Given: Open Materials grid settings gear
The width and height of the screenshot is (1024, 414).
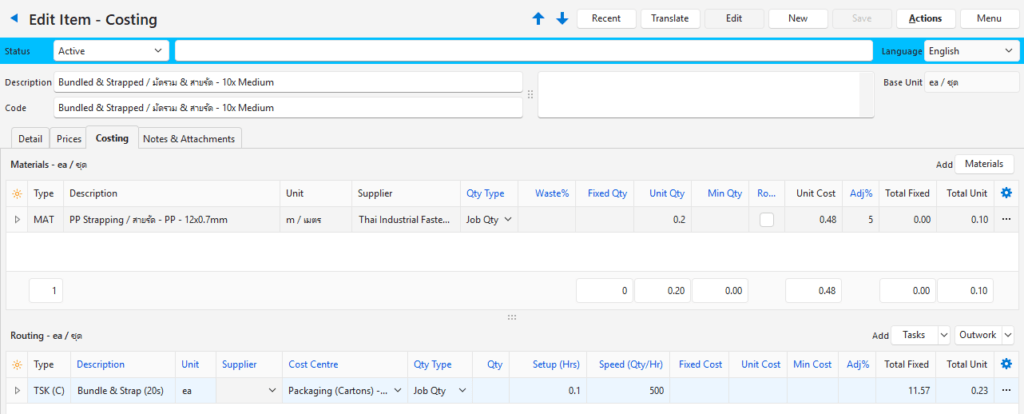Looking at the screenshot, I should (1006, 193).
